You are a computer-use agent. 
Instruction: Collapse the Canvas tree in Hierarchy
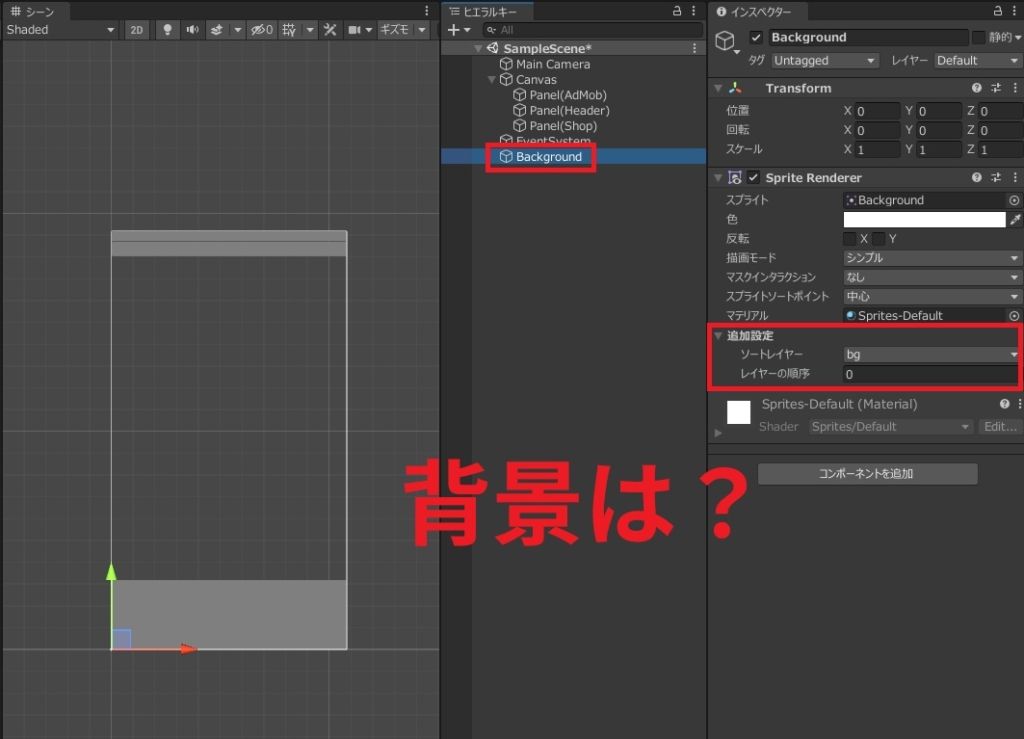pos(492,80)
